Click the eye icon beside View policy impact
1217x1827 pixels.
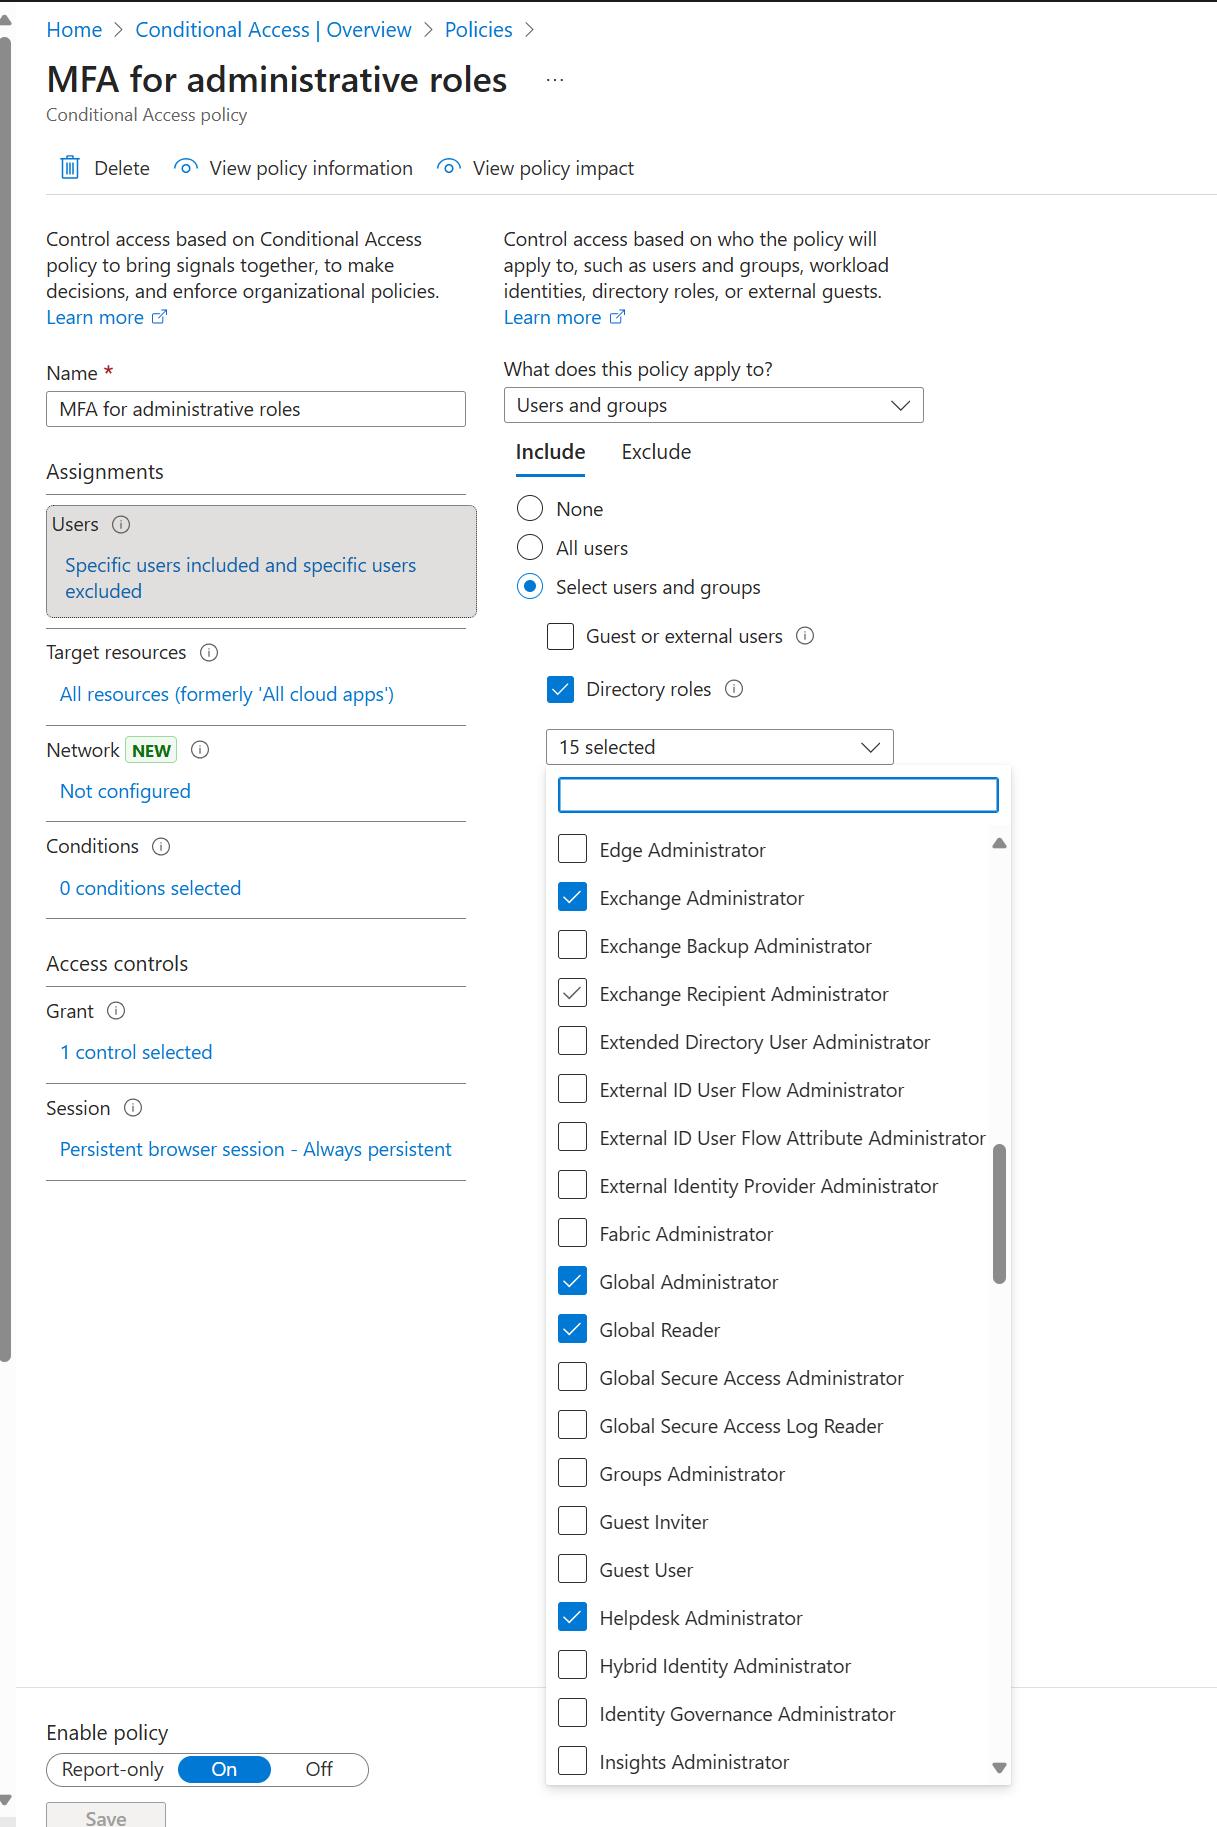pyautogui.click(x=449, y=167)
